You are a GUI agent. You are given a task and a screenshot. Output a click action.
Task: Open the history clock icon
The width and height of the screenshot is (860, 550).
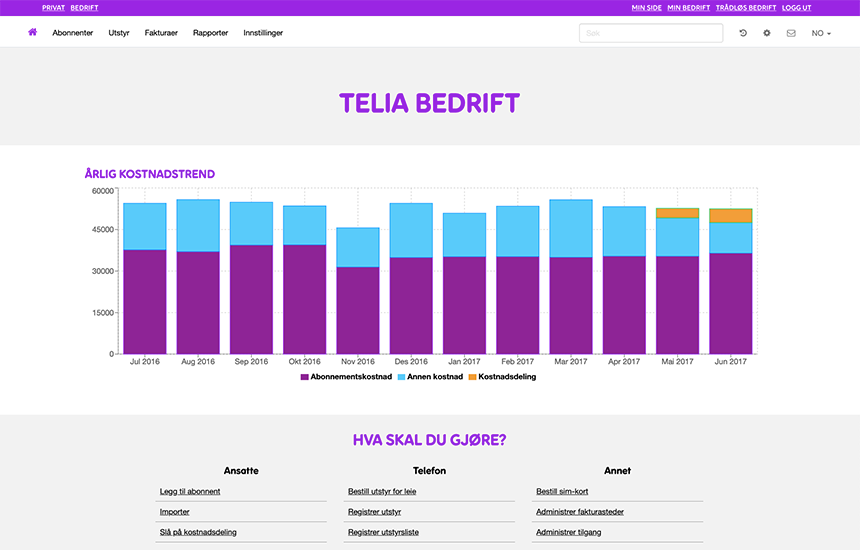[743, 33]
